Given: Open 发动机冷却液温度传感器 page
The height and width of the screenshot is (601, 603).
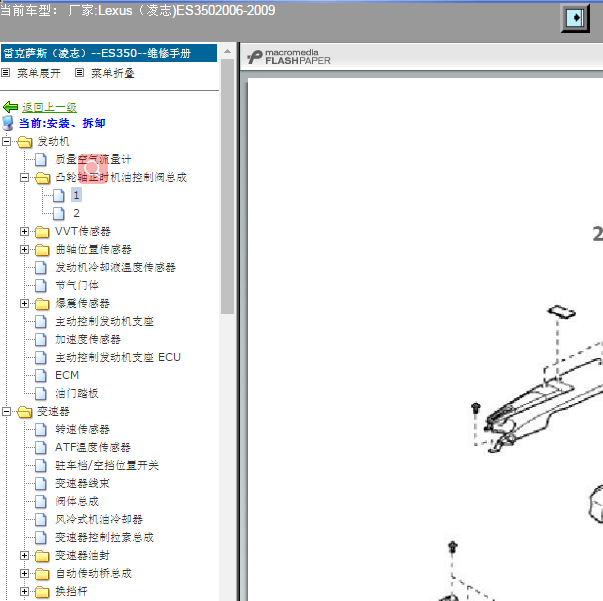Looking at the screenshot, I should pos(115,268).
